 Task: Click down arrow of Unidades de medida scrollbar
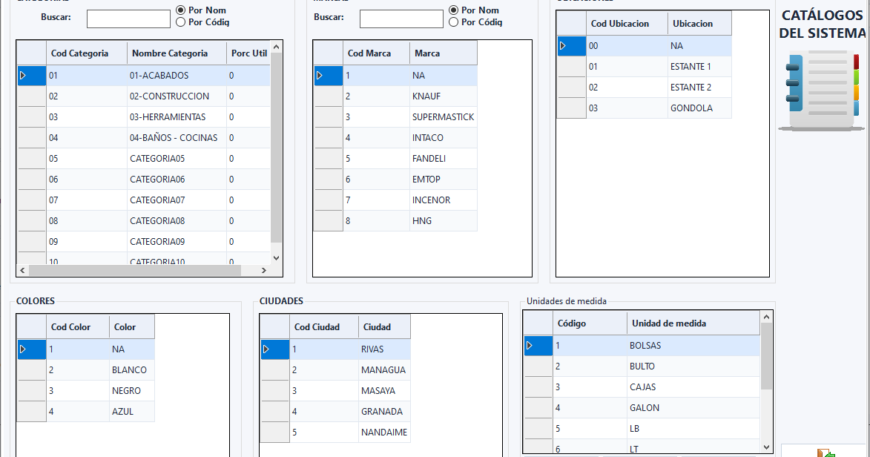coord(766,447)
